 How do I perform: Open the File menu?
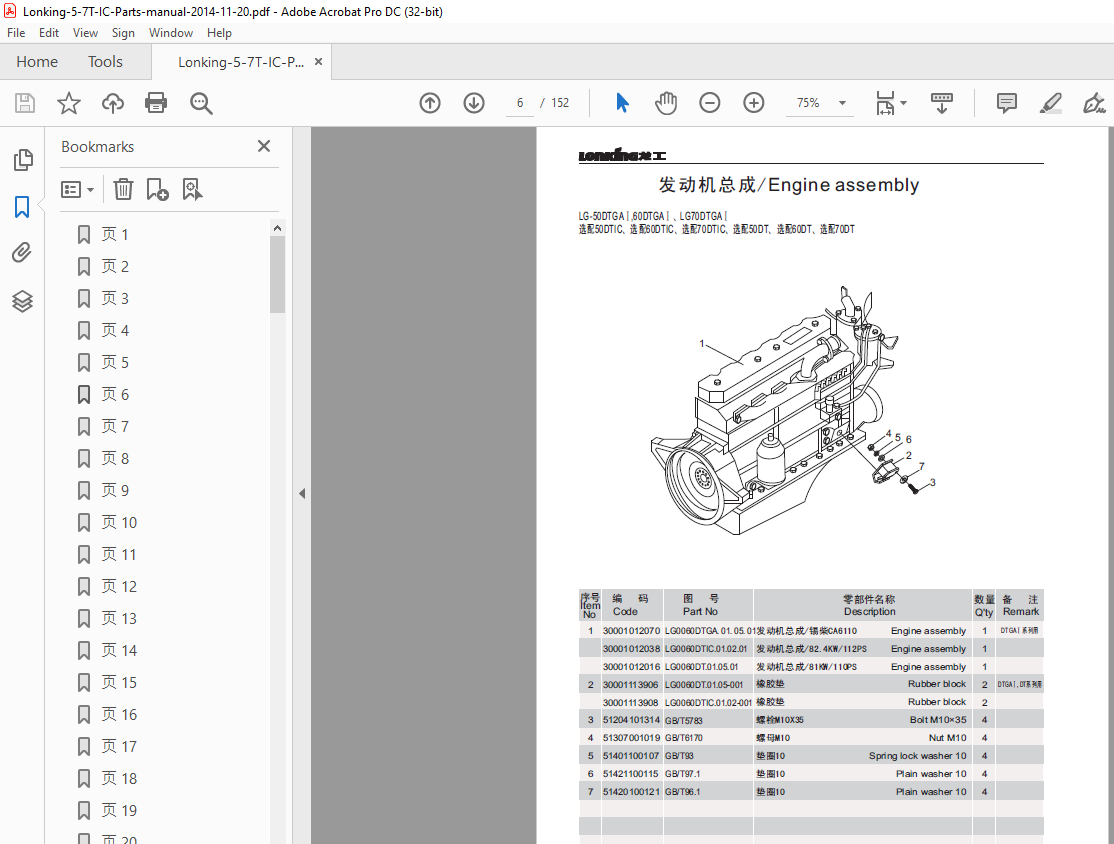pyautogui.click(x=16, y=33)
